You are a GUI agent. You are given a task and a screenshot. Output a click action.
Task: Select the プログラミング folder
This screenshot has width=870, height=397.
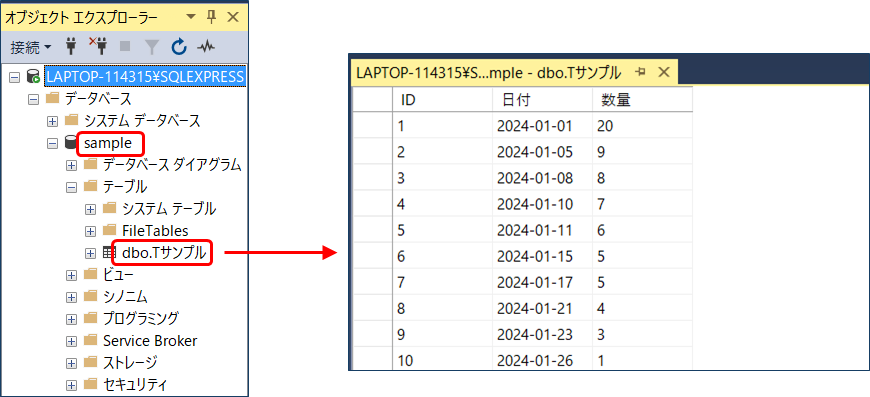click(141, 318)
